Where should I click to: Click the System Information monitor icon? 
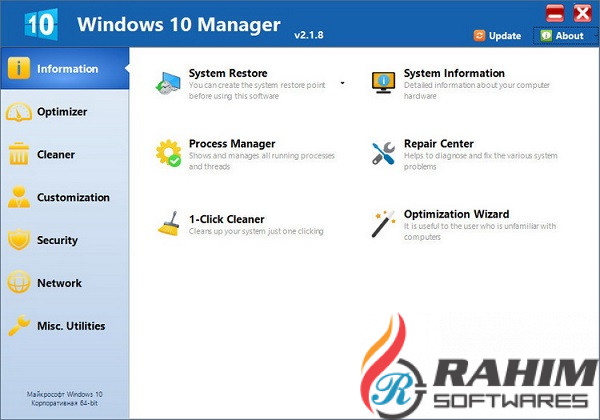(x=383, y=82)
